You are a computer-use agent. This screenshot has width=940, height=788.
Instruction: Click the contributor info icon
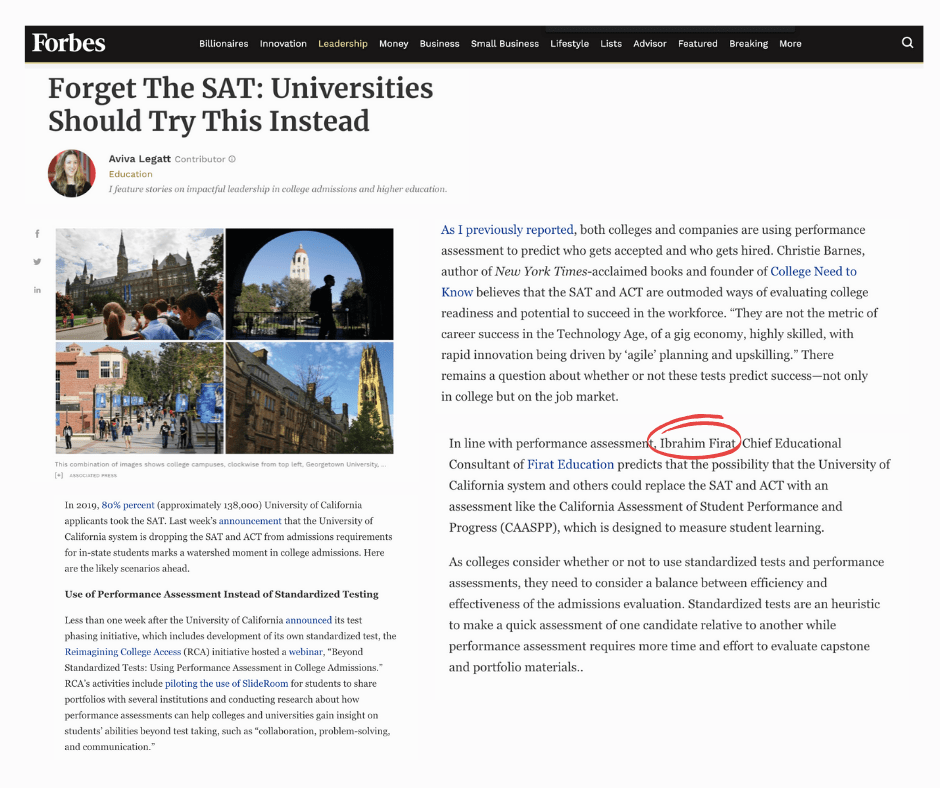click(x=232, y=159)
